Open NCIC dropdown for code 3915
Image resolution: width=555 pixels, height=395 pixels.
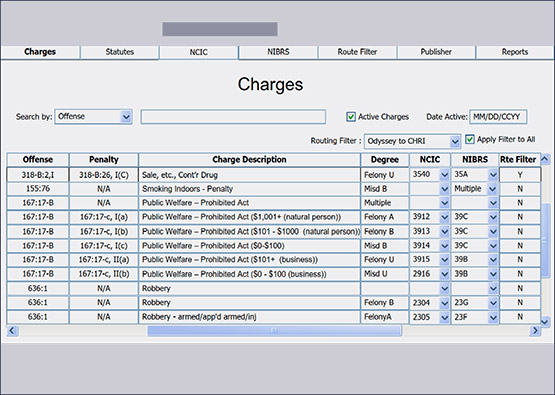tap(444, 259)
